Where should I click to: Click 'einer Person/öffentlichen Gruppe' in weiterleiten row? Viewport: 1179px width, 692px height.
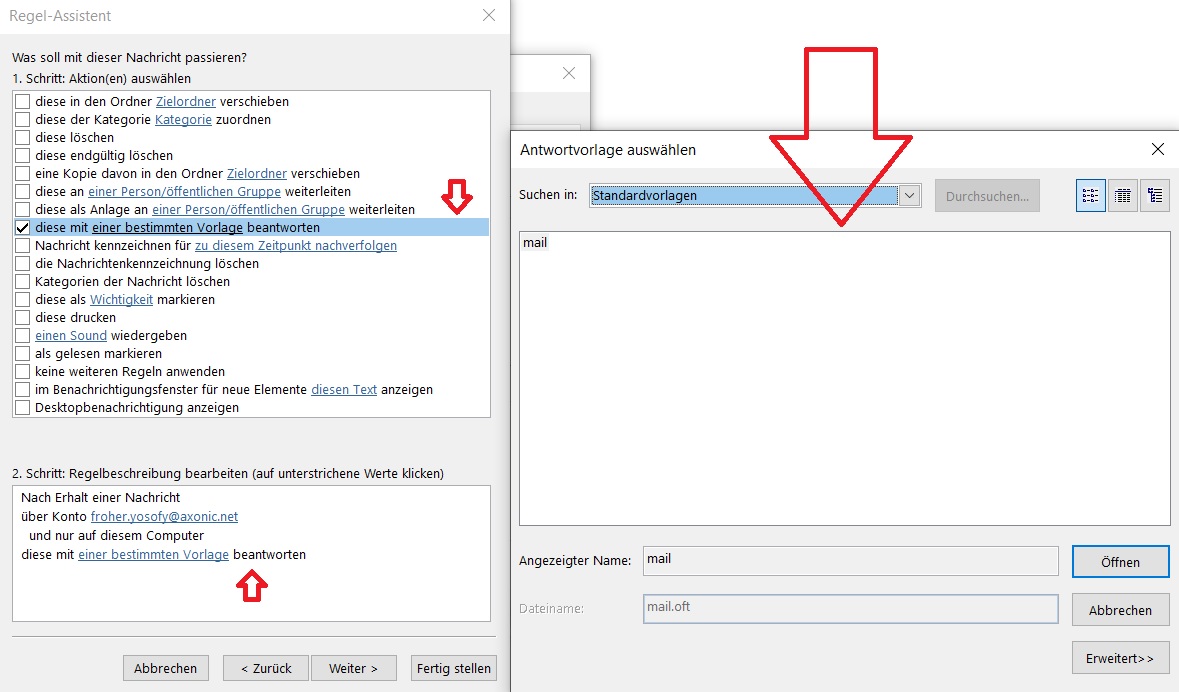[x=184, y=192]
